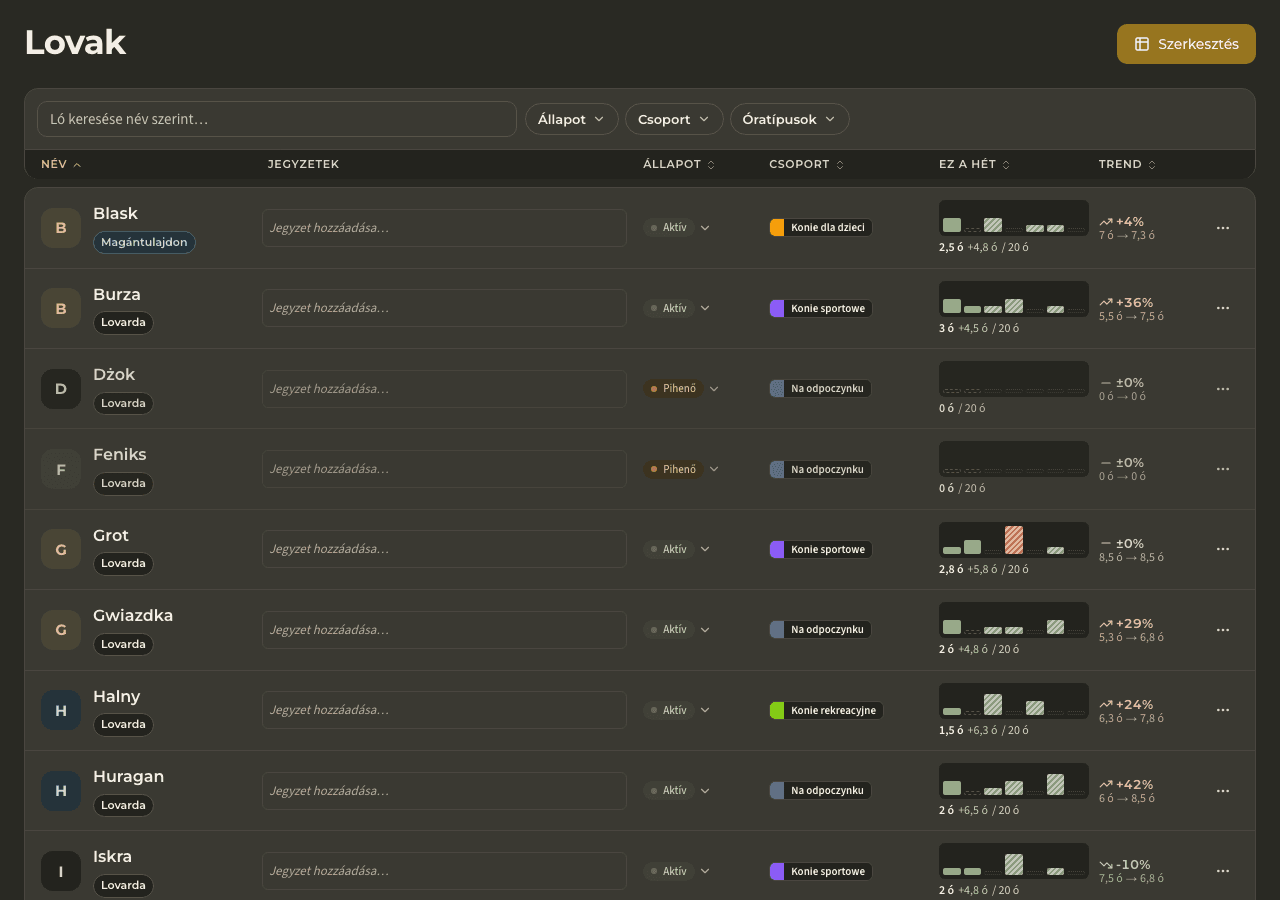1280x900 pixels.
Task: Click the Jegyzetek column header
Action: pyautogui.click(x=304, y=164)
